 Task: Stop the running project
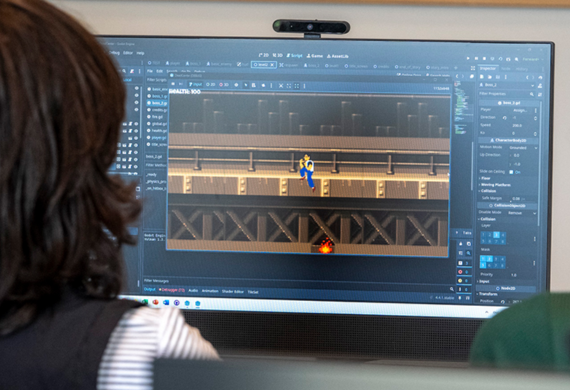[484, 59]
